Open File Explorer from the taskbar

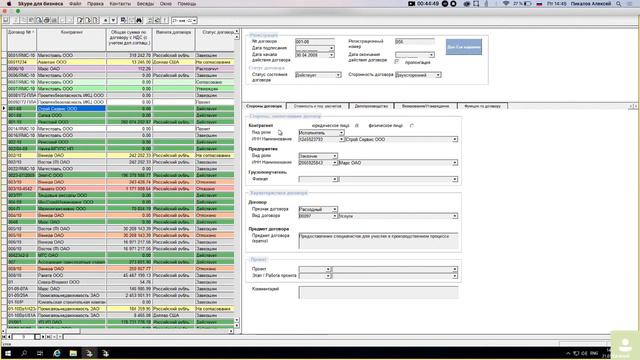click(x=73, y=353)
